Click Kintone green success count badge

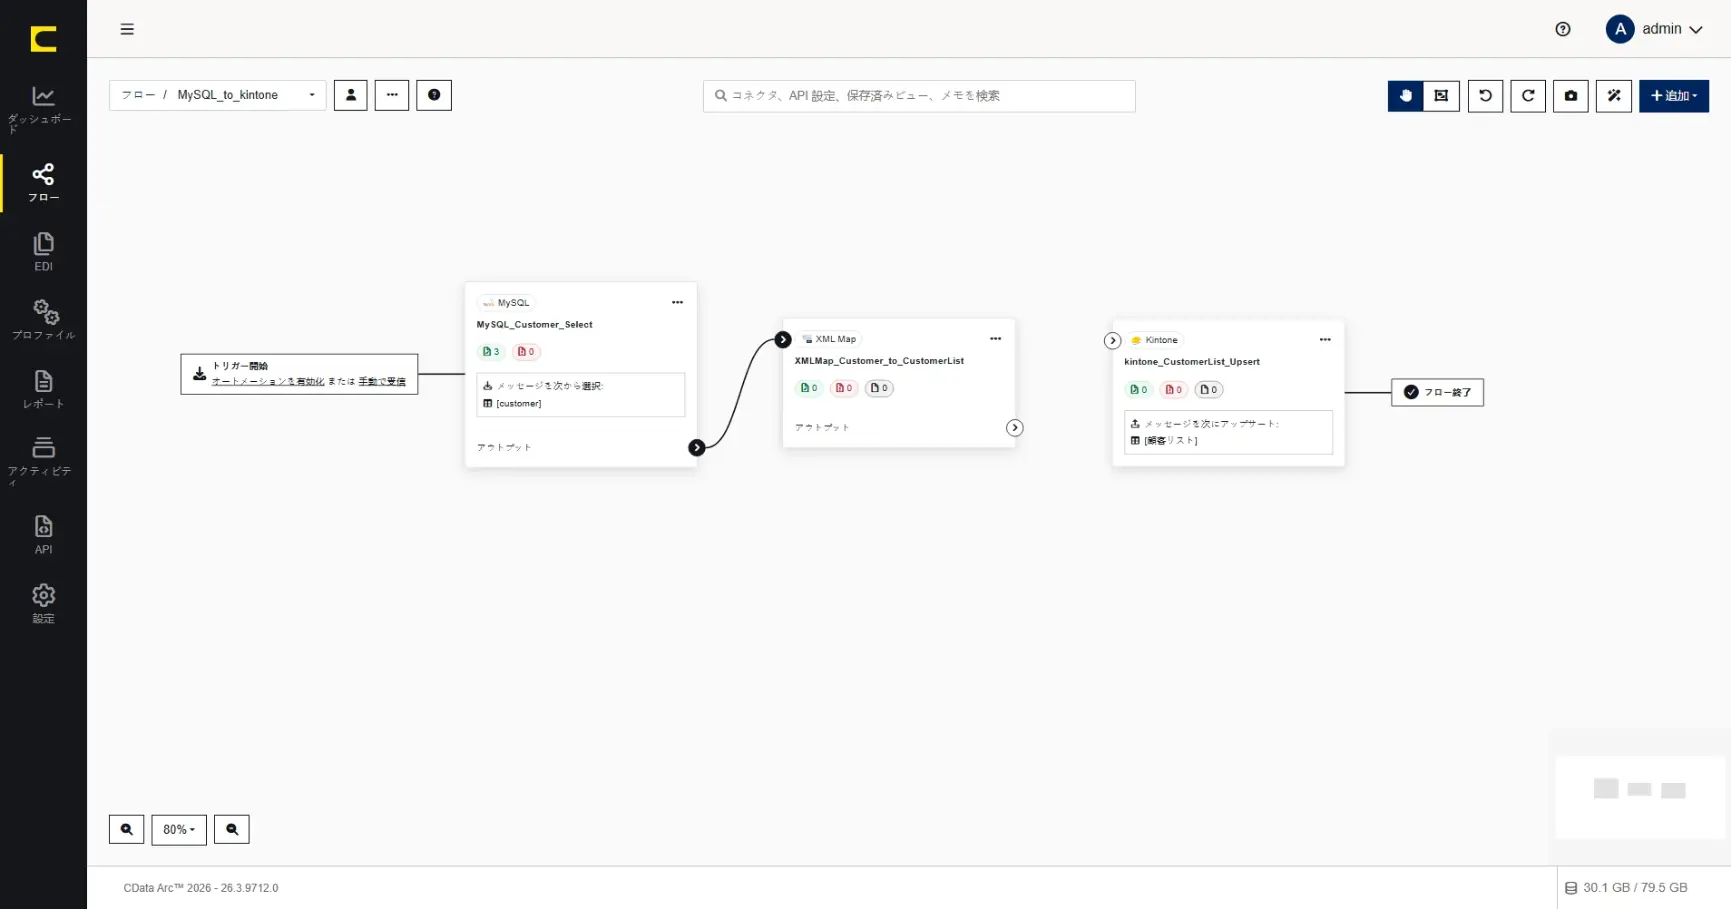coord(1139,390)
